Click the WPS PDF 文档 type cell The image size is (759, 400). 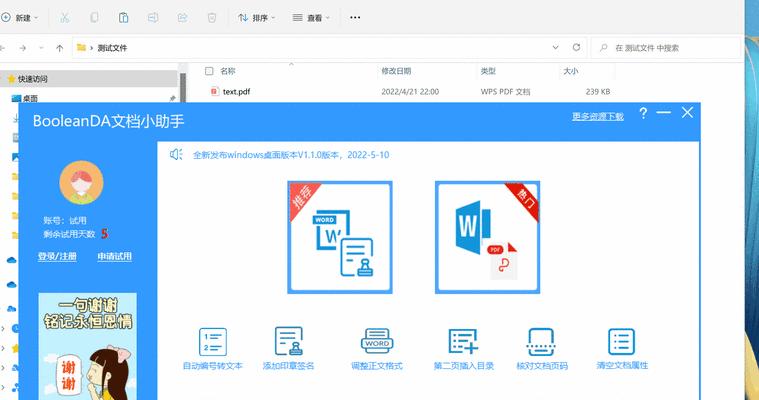point(505,92)
